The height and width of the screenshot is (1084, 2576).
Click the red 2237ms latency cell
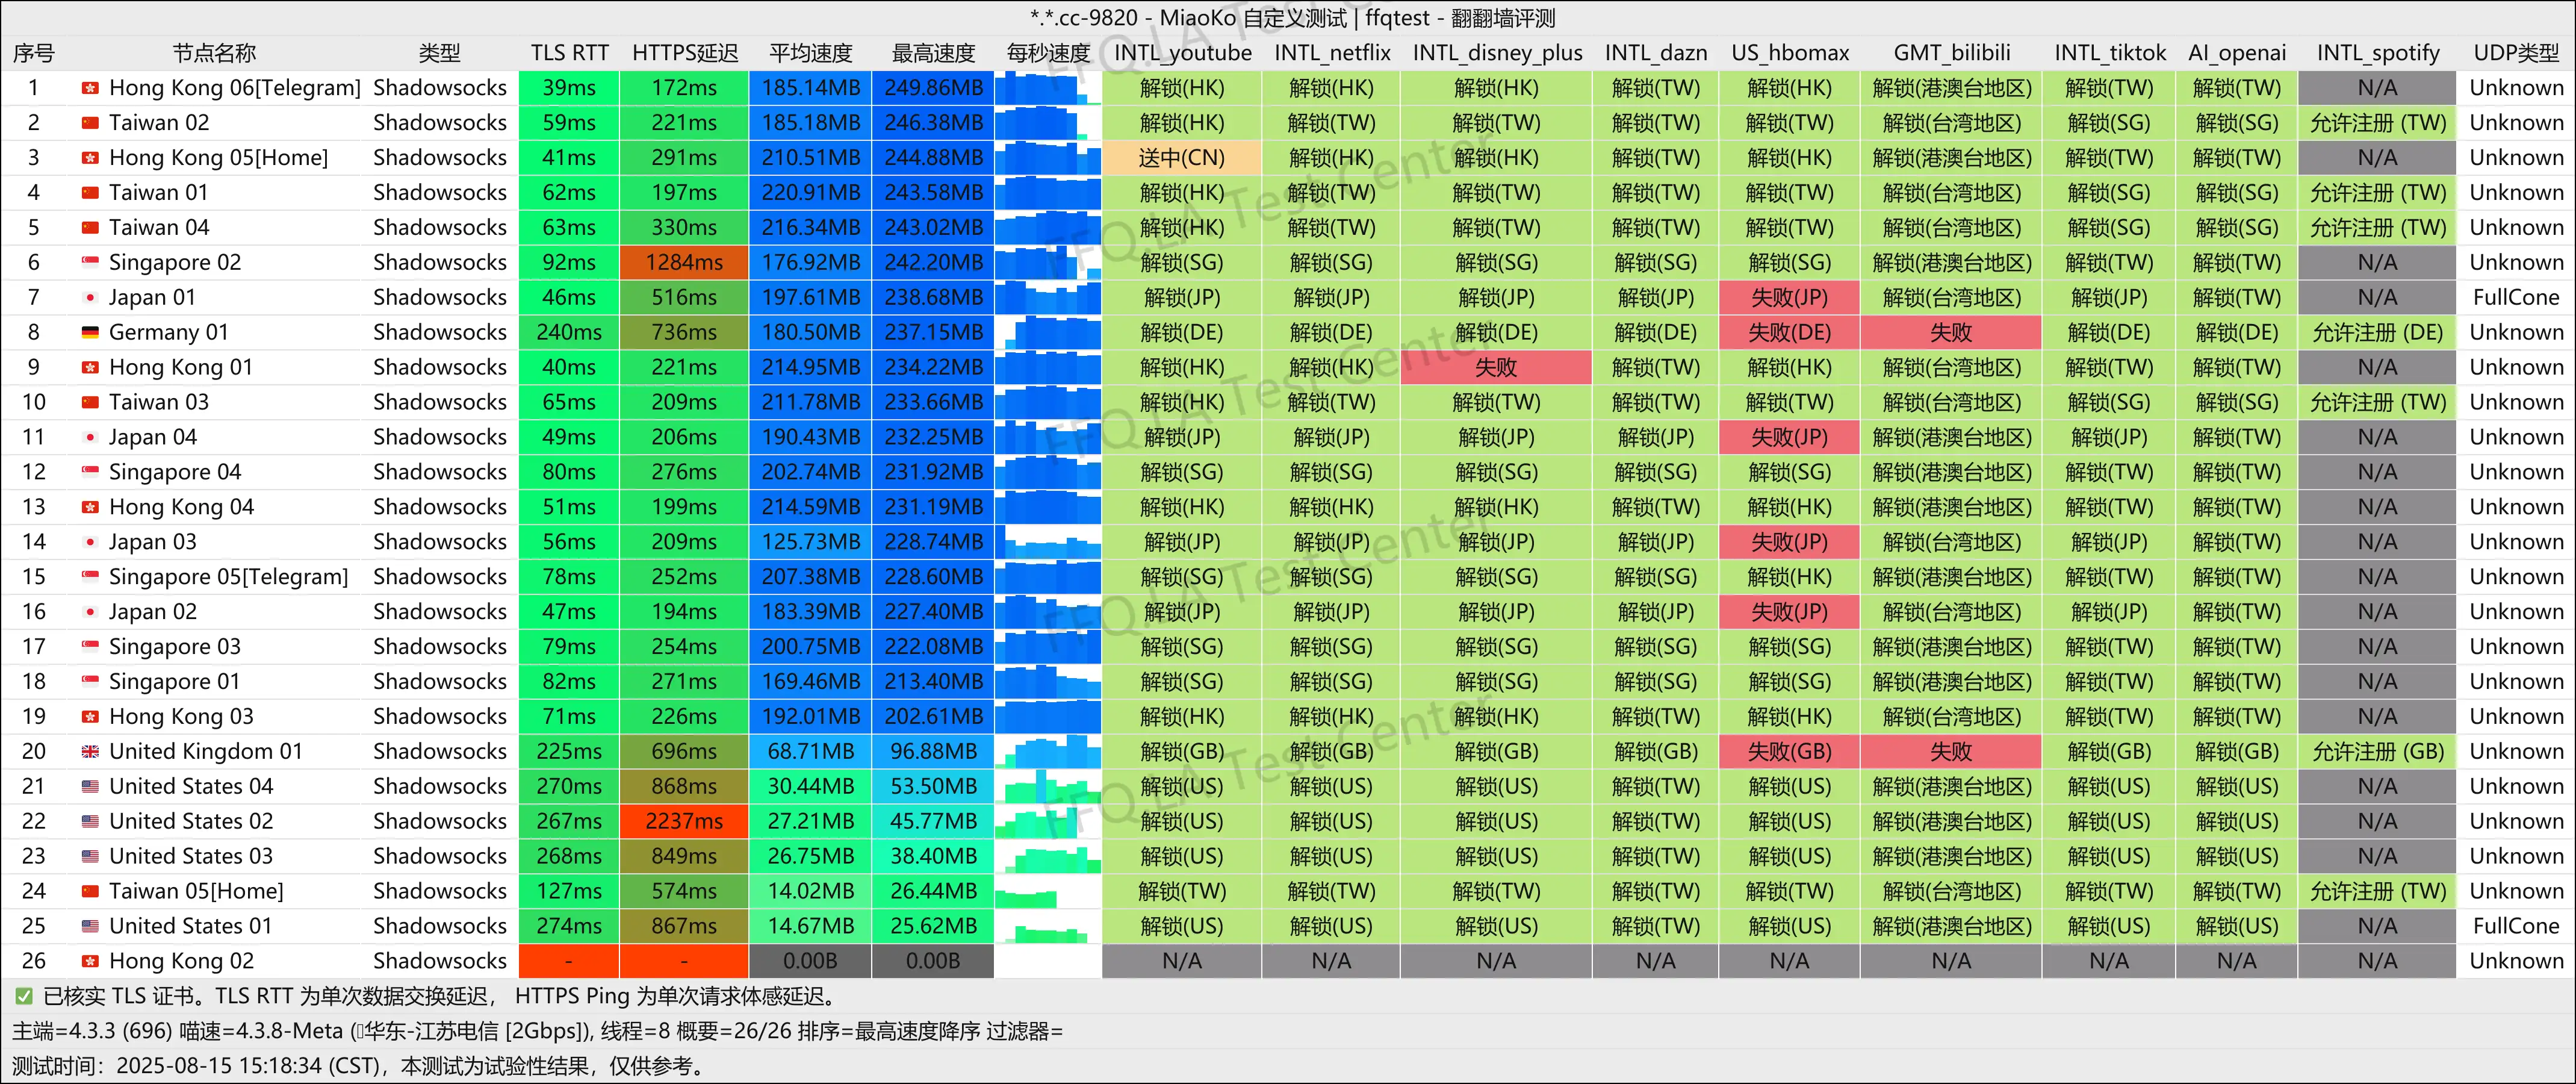(684, 822)
